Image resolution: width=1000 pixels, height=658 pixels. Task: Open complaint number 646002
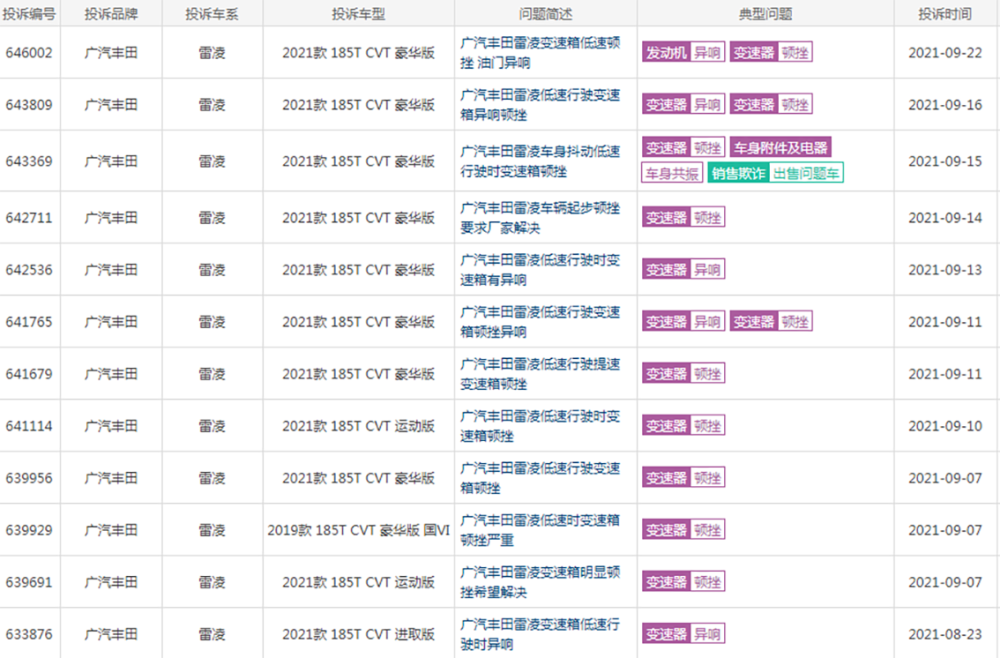point(29,53)
